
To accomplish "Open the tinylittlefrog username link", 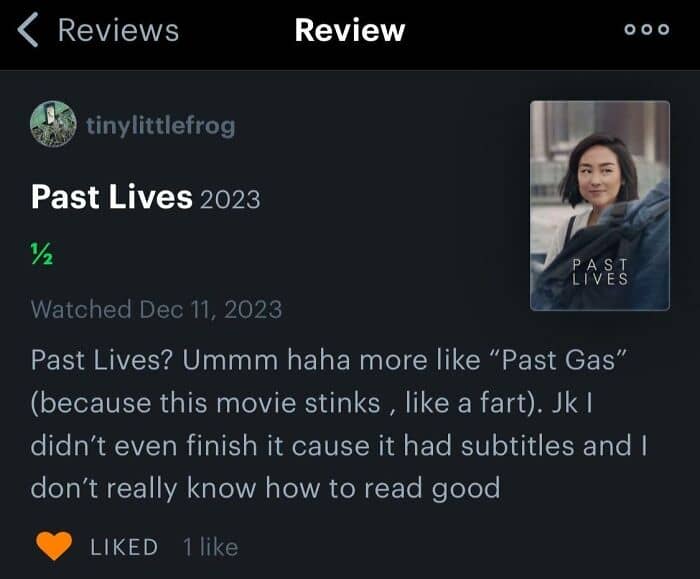I will [161, 125].
